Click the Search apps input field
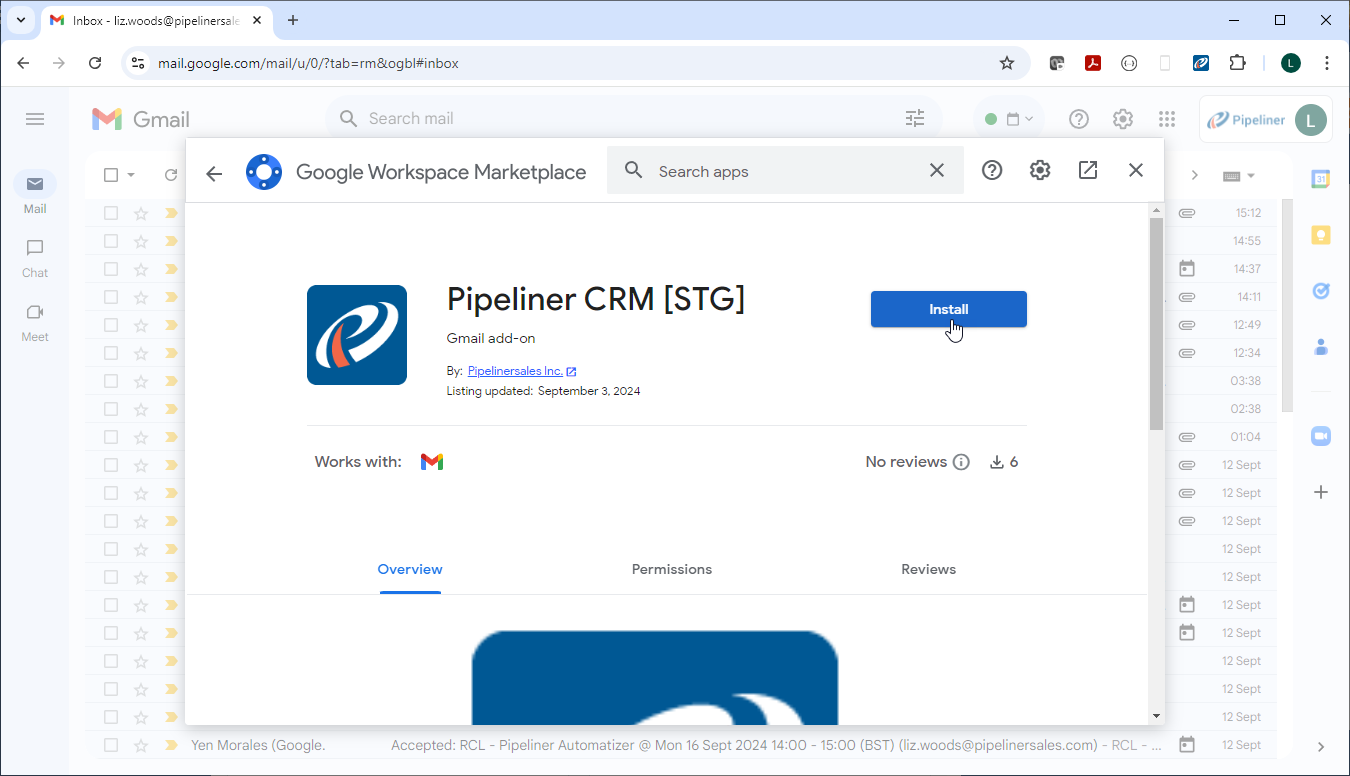Screen dimensions: 1350x776 (x=780, y=171)
